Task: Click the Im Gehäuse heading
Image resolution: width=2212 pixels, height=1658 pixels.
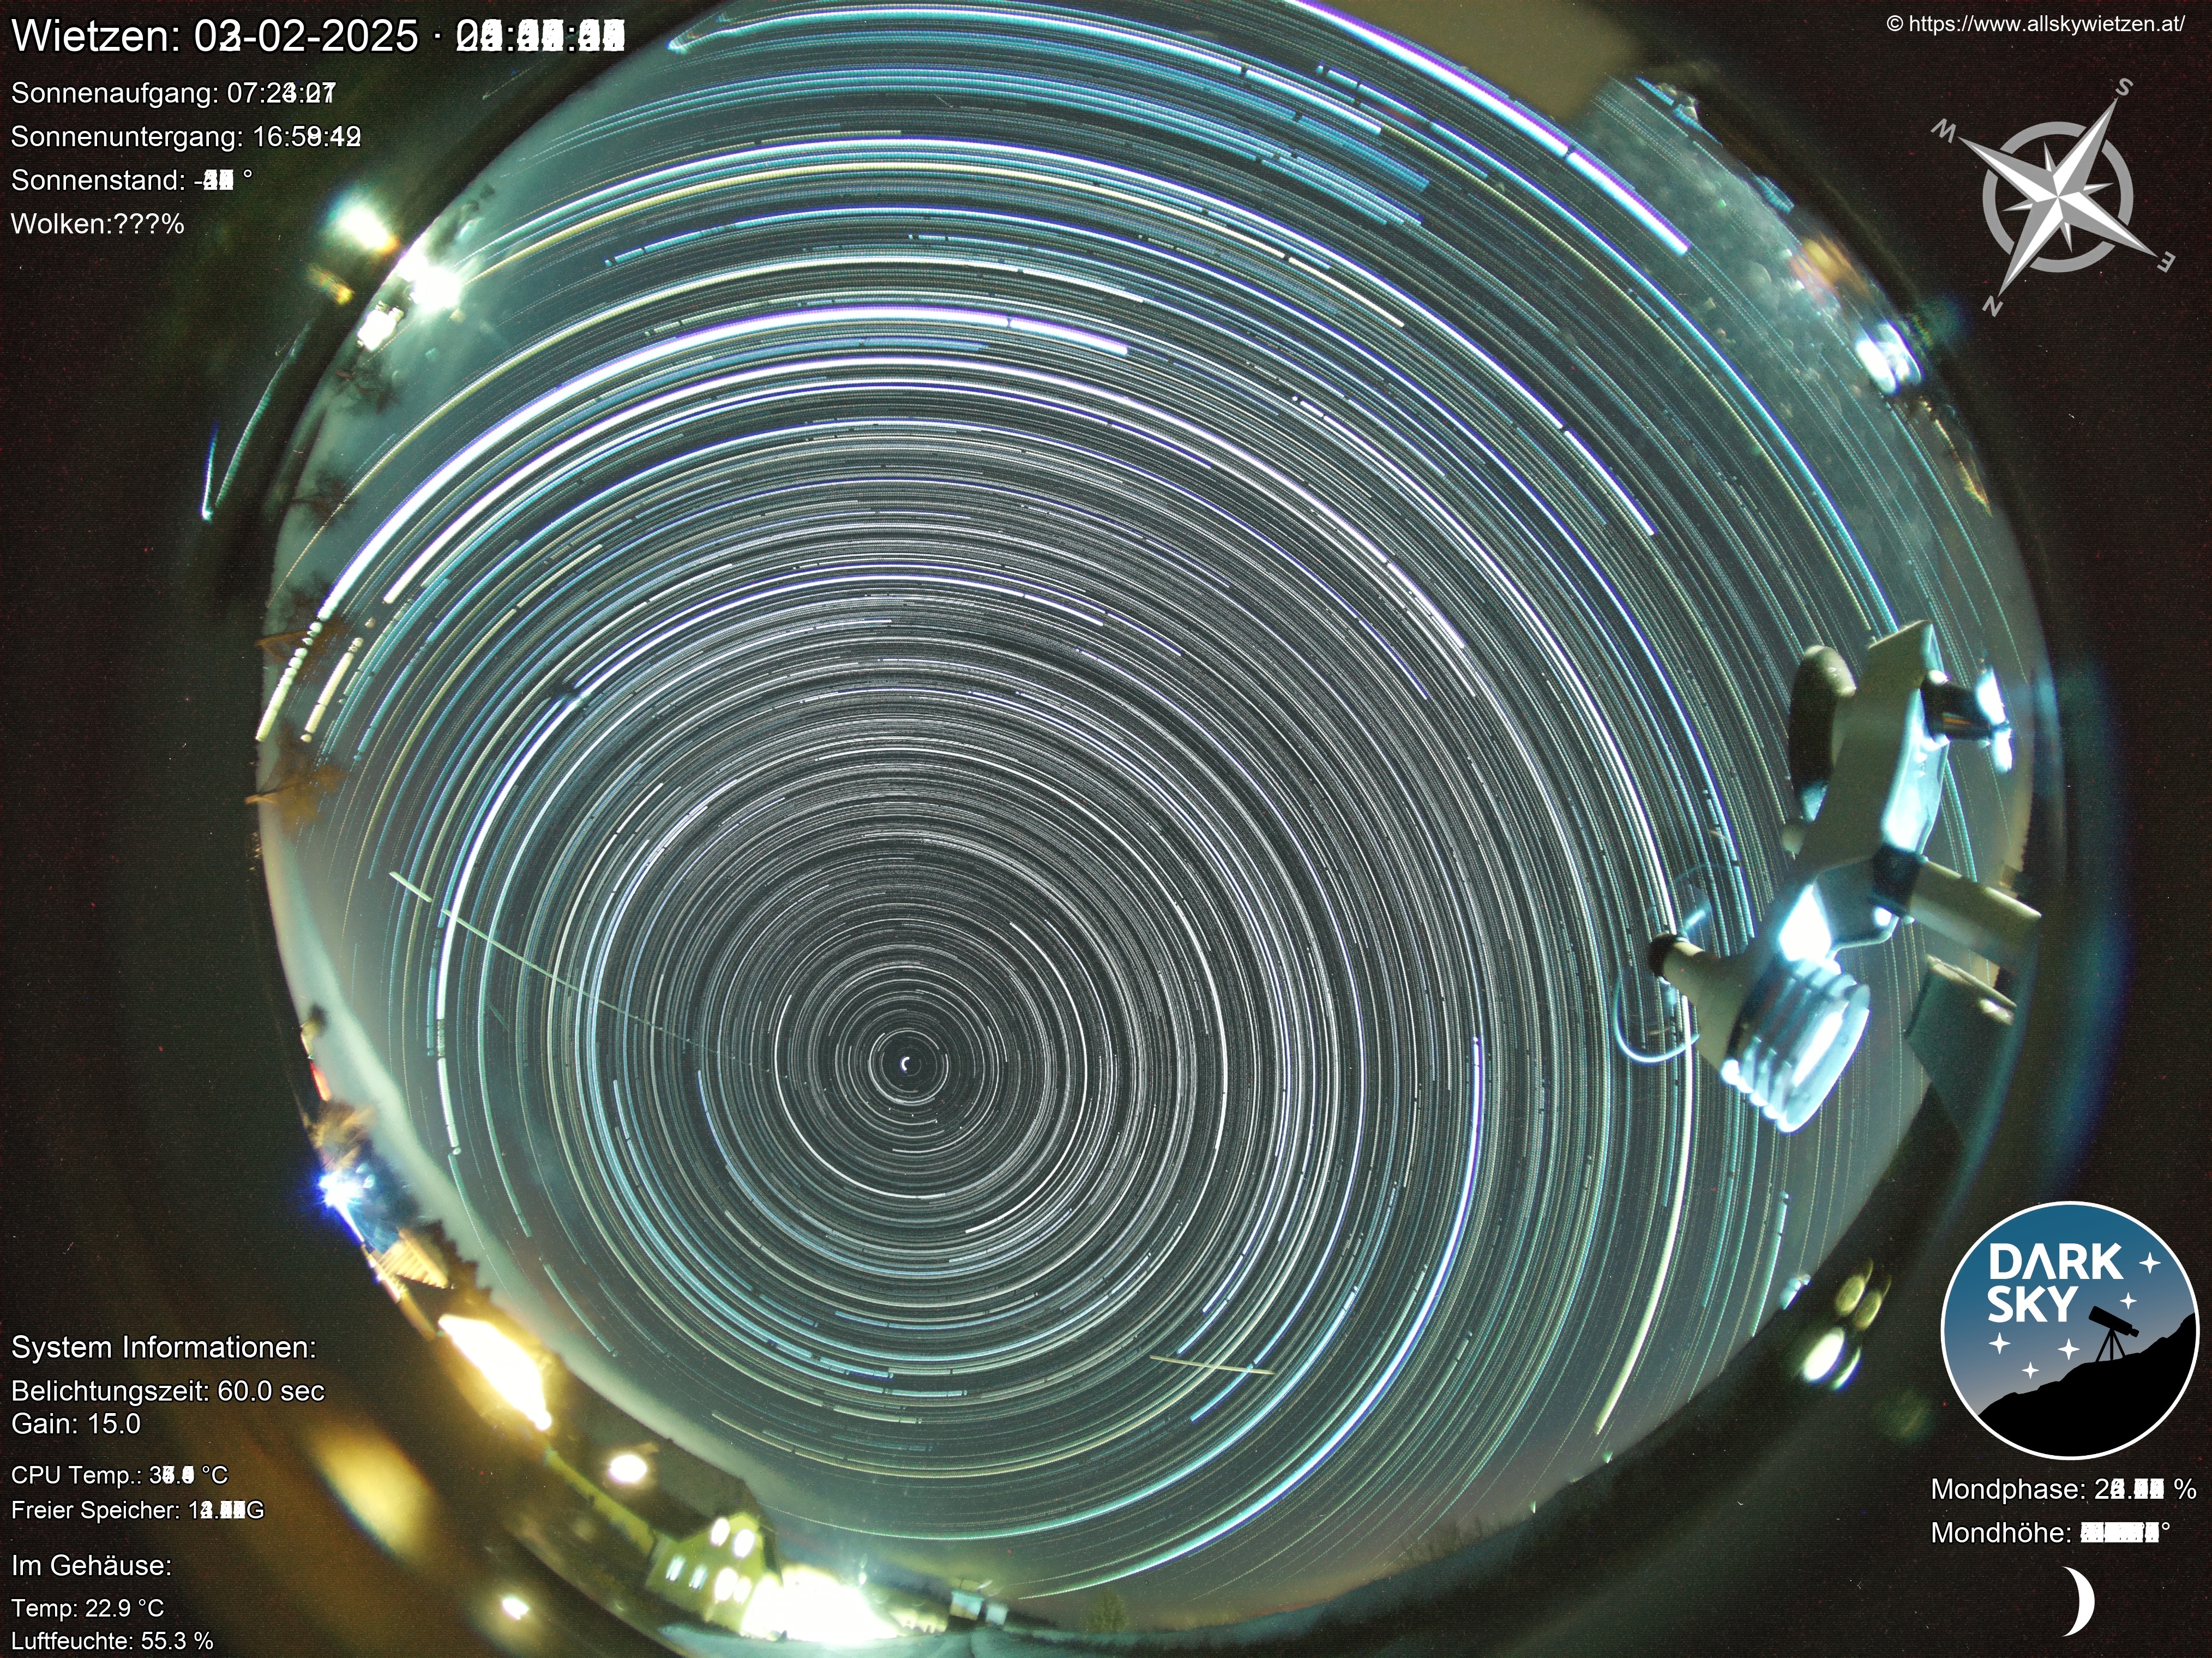Action: 91,1565
